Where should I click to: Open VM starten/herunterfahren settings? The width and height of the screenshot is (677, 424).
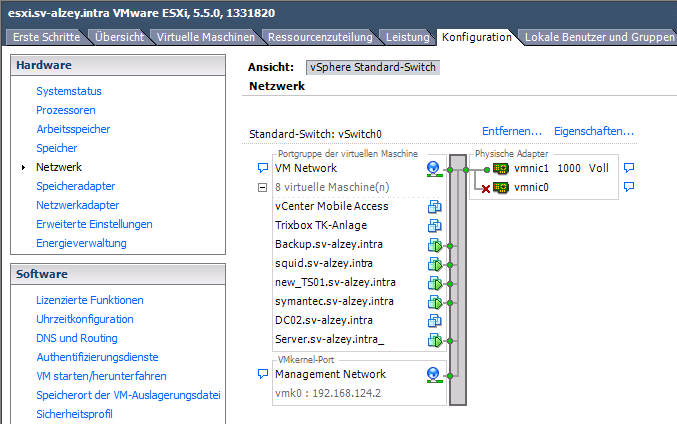[101, 376]
